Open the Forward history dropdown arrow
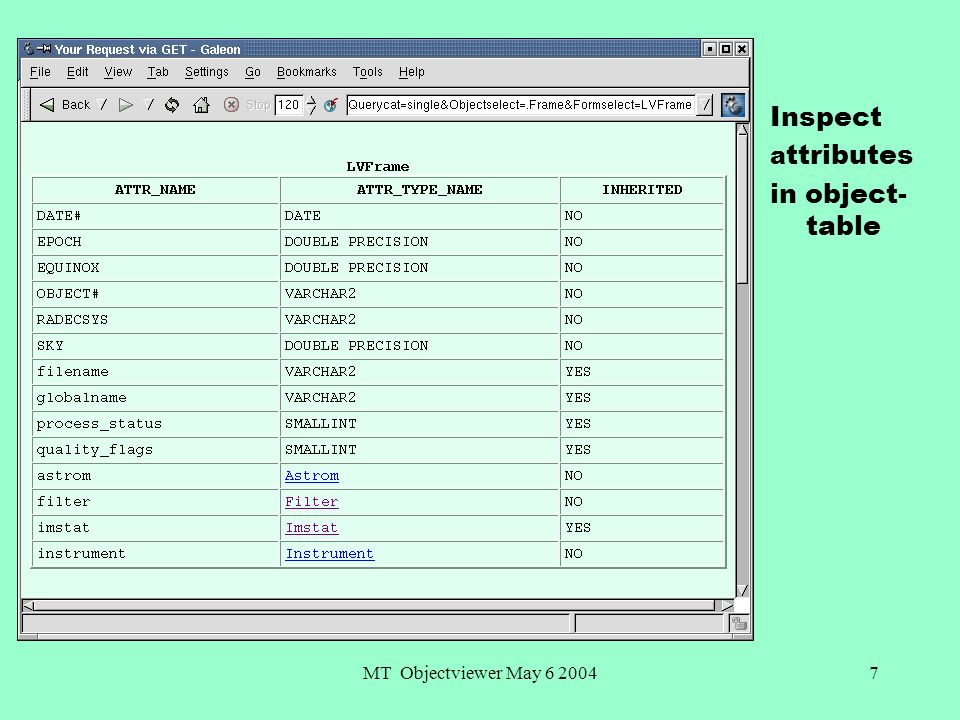The height and width of the screenshot is (720, 960). click(149, 105)
